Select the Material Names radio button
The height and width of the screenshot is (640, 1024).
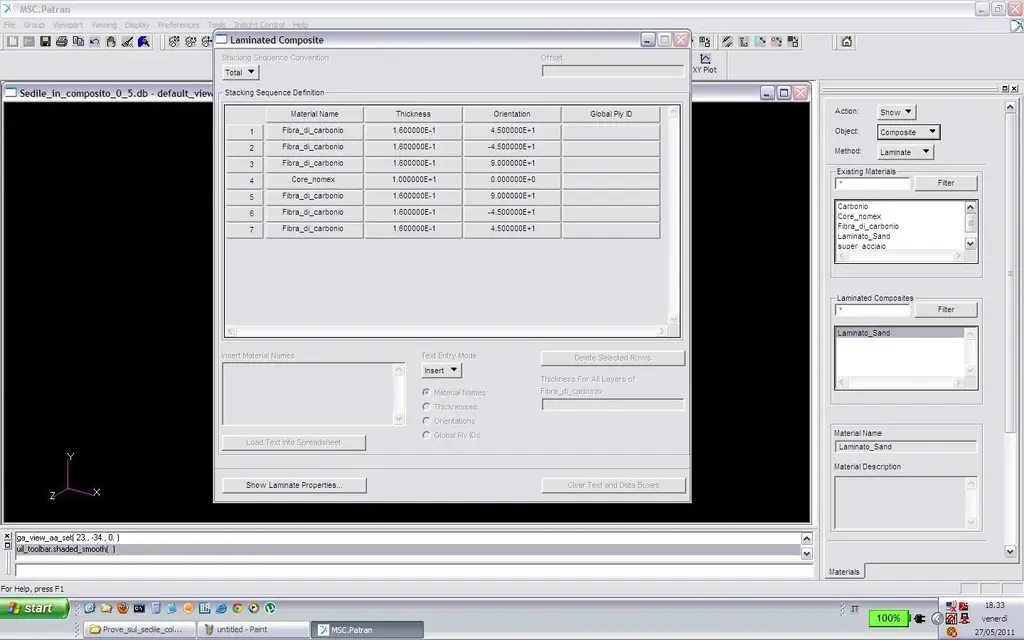[x=426, y=392]
